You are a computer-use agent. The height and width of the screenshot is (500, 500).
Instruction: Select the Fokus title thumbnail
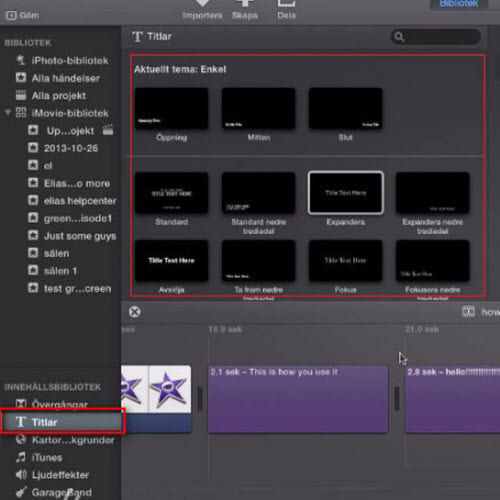coord(345,260)
